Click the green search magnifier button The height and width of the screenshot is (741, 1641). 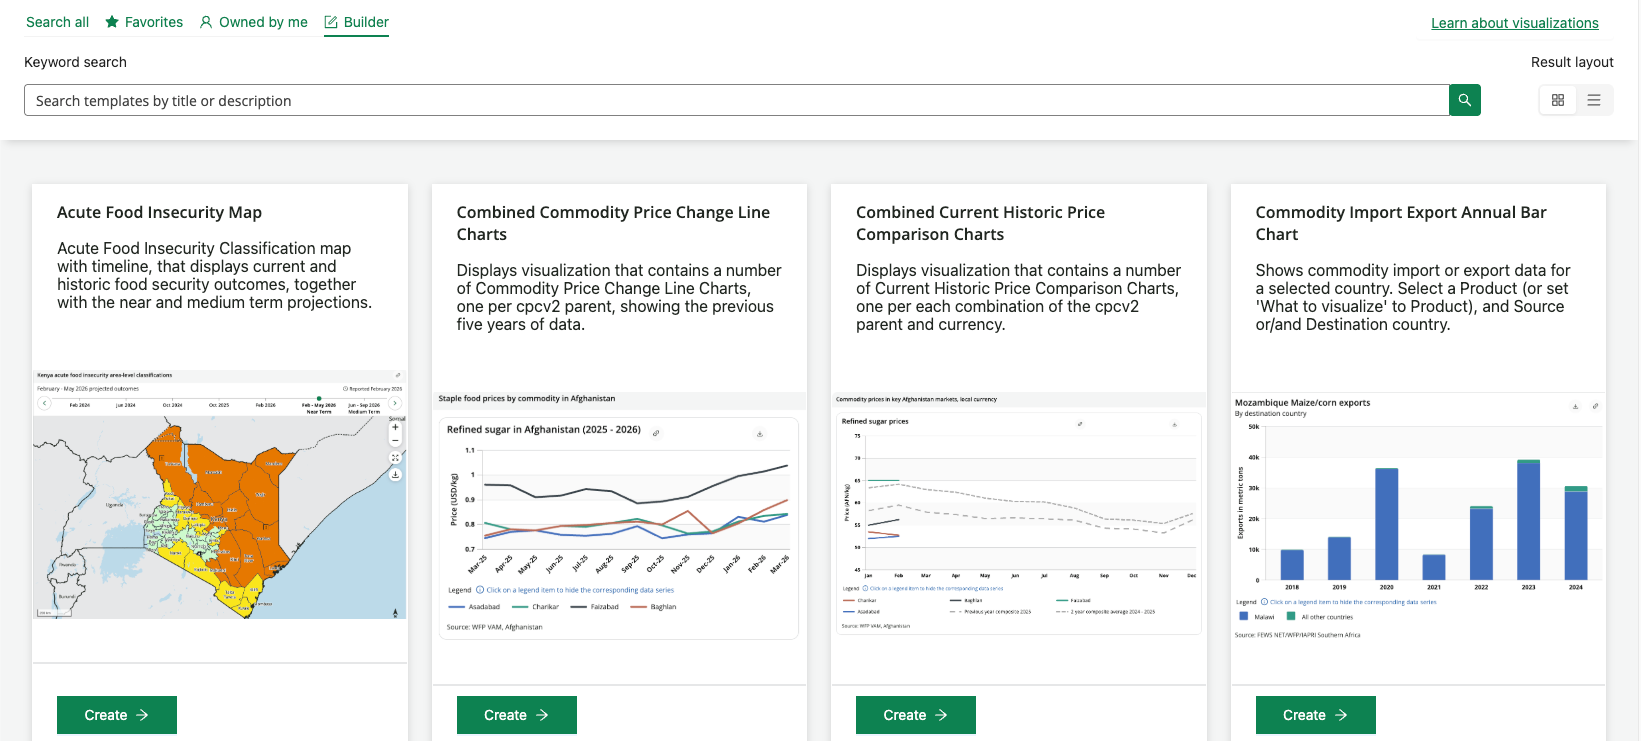pos(1464,100)
